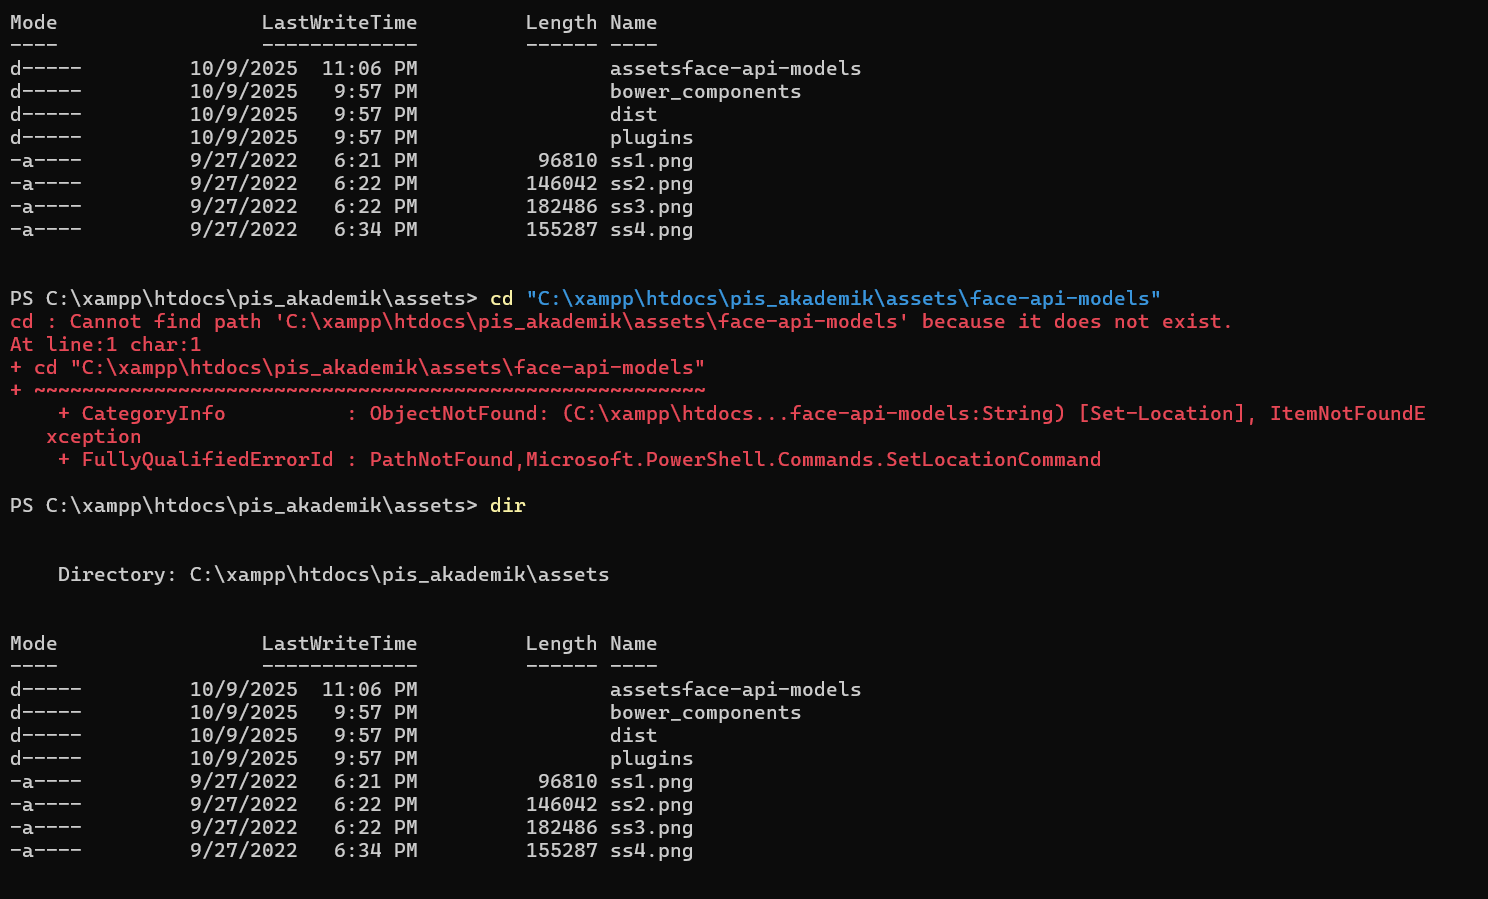Click the red '+ cd' echoed command line
This screenshot has height=899, width=1488.
coord(358,367)
